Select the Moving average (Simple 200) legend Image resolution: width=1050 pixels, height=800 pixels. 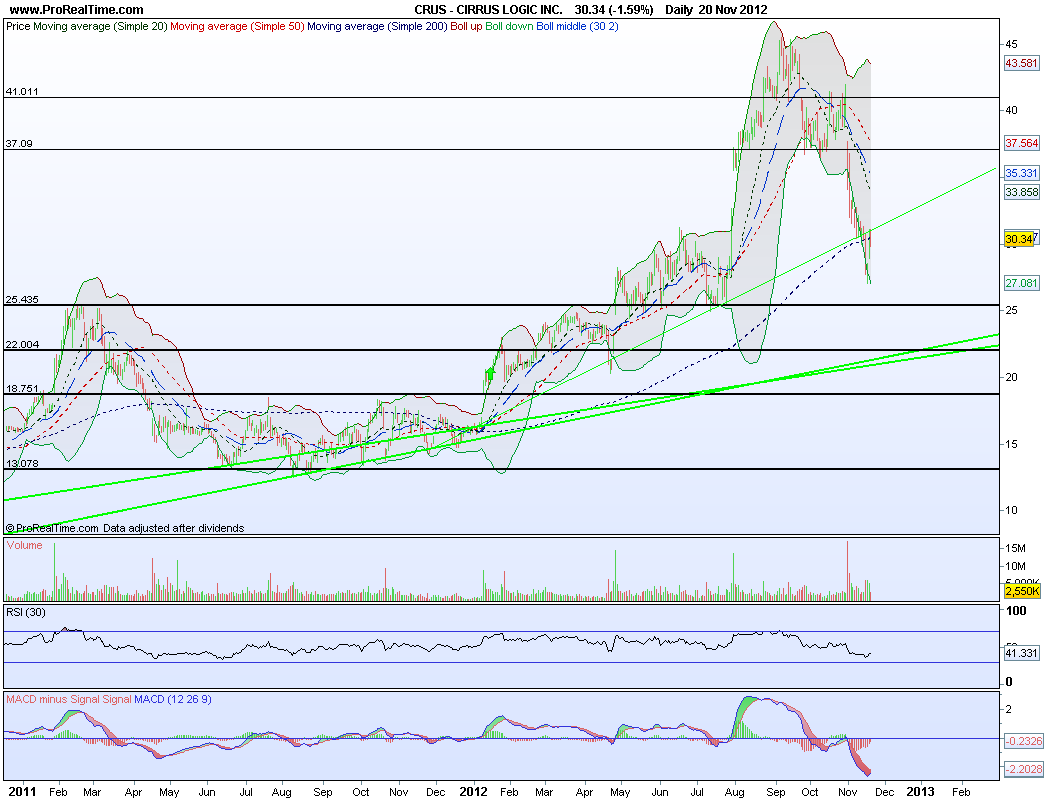377,26
